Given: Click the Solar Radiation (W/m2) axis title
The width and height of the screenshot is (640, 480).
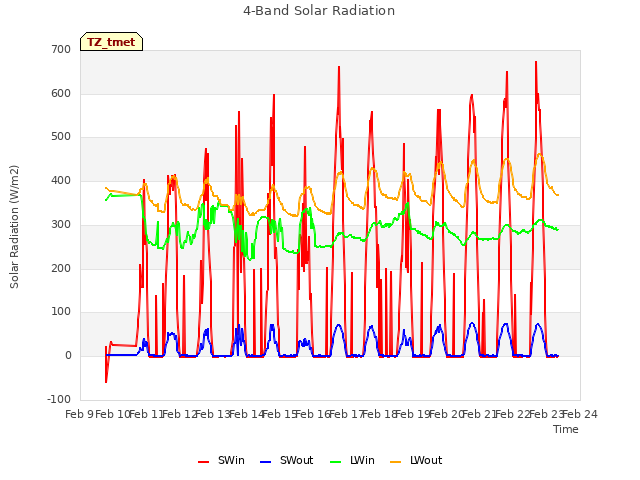Looking at the screenshot, I should click(x=14, y=227).
